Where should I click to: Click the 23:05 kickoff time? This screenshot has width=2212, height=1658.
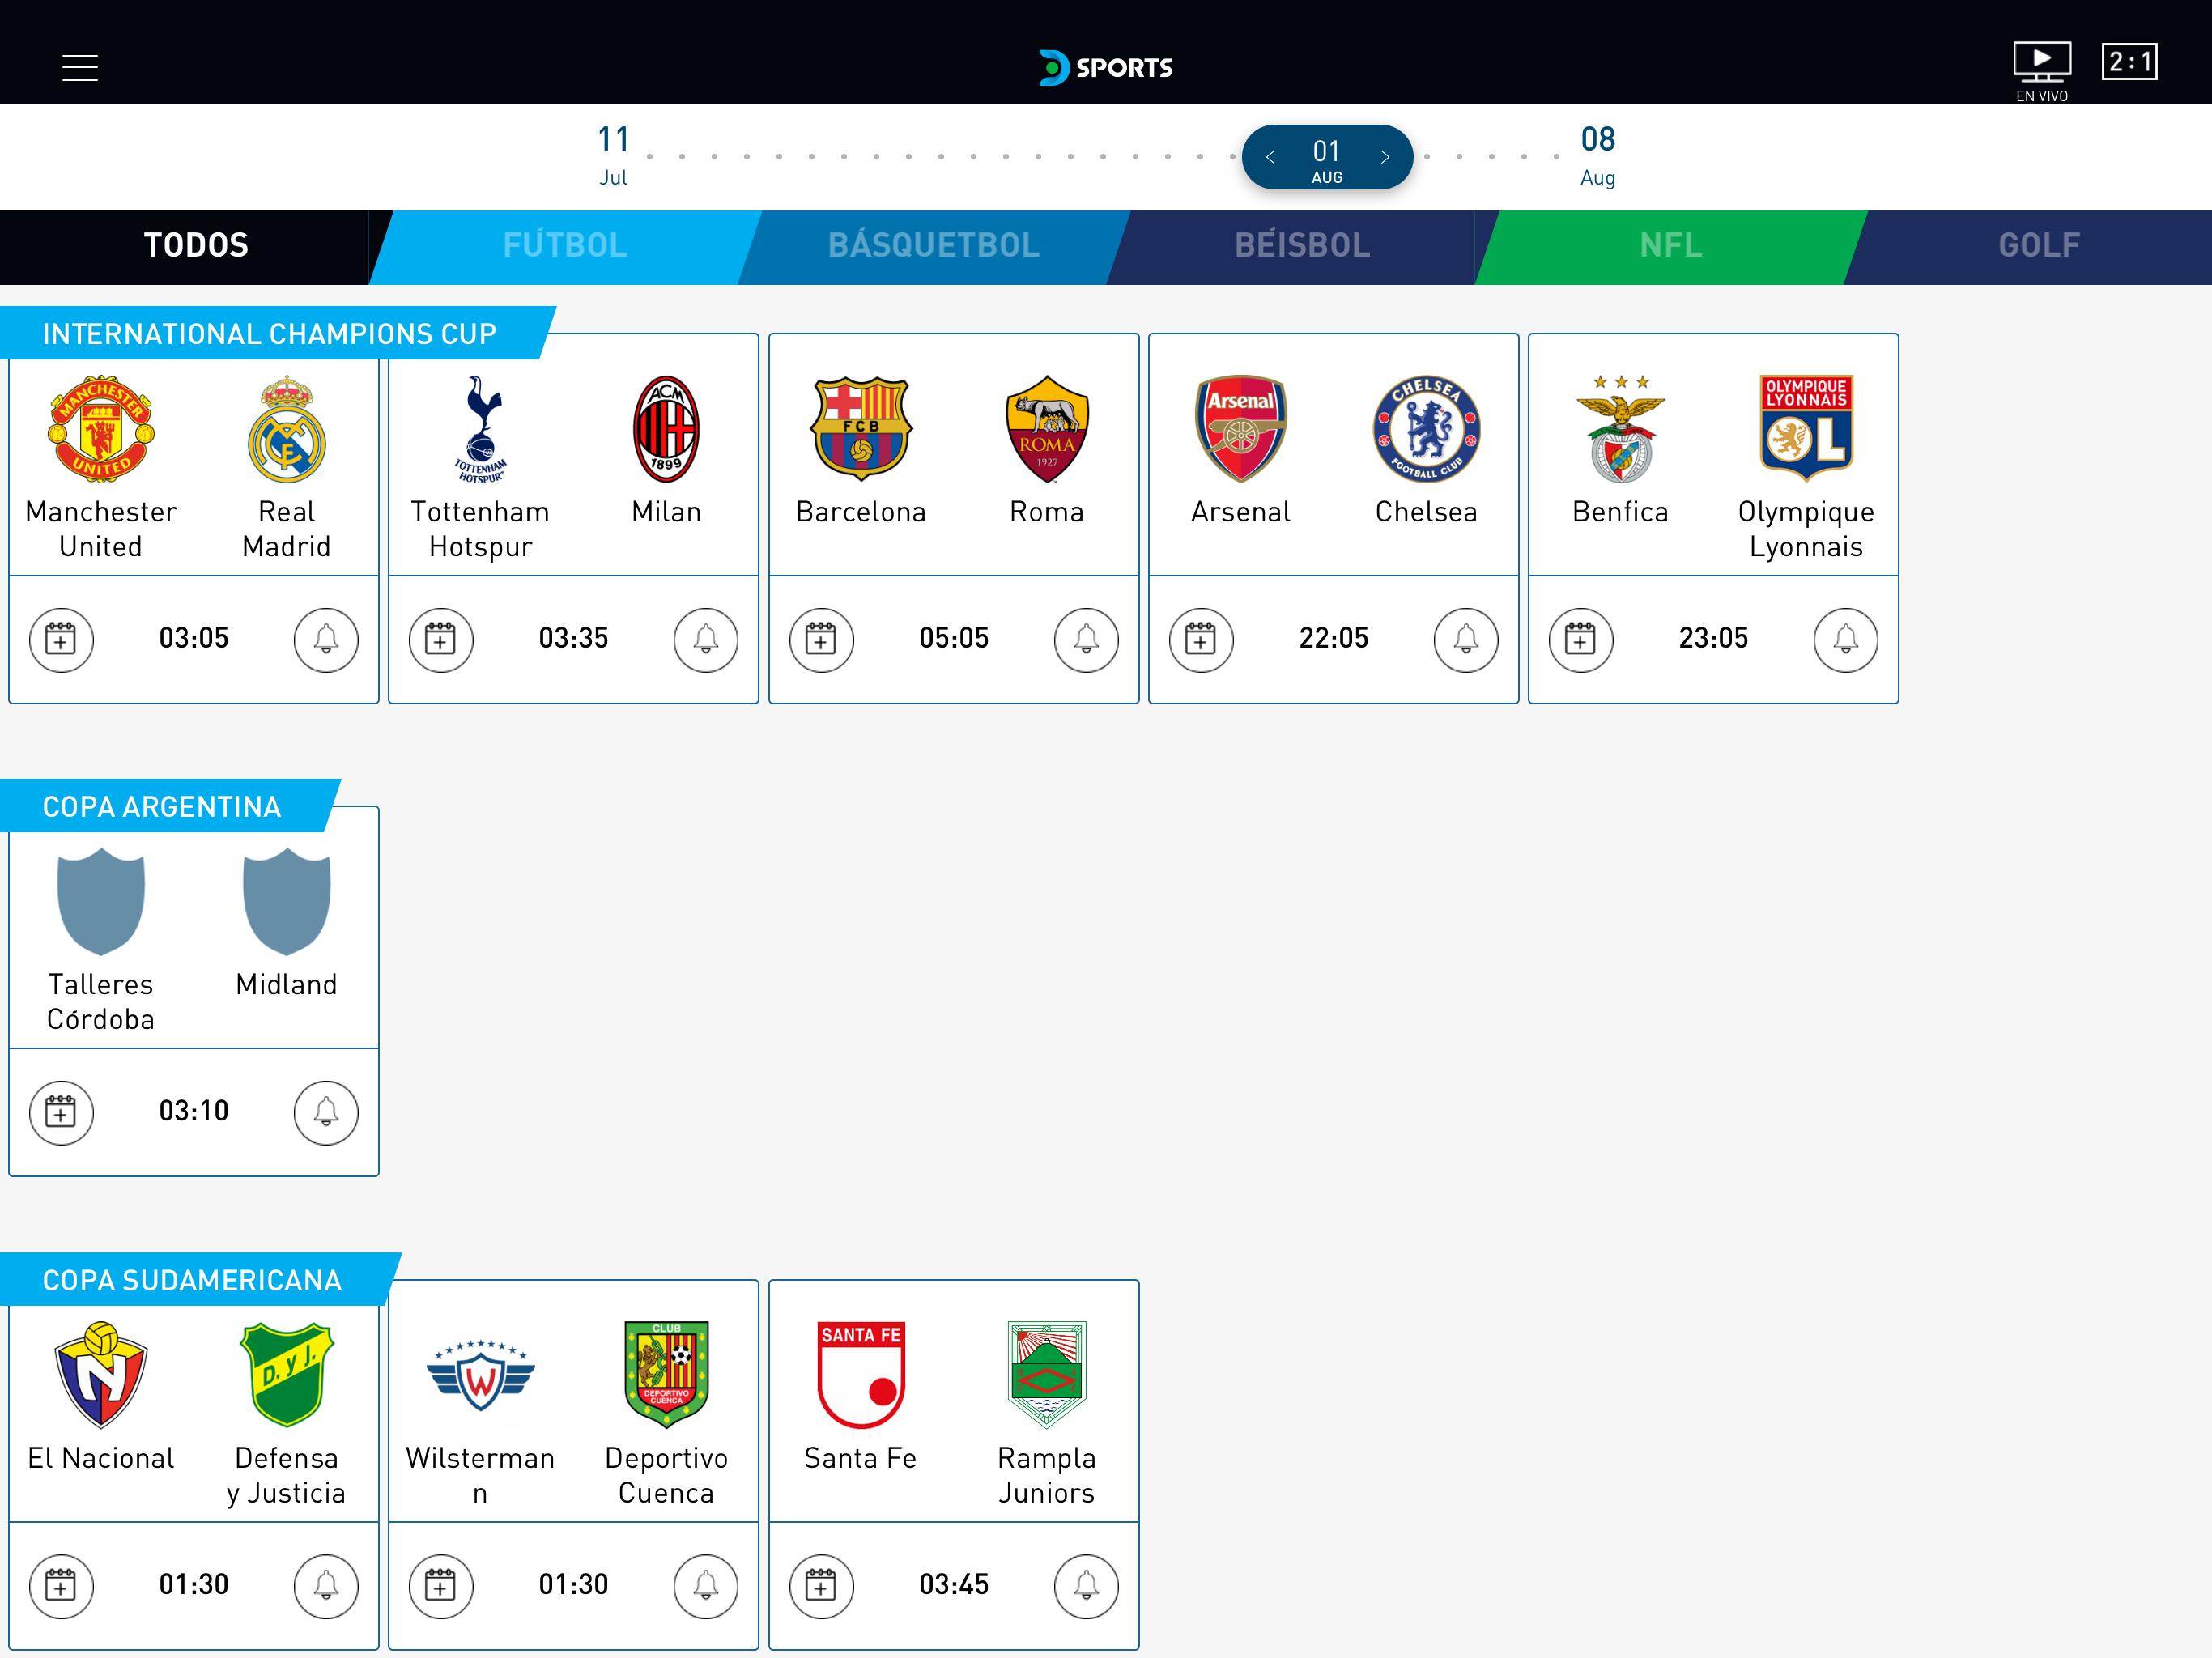tap(1713, 639)
